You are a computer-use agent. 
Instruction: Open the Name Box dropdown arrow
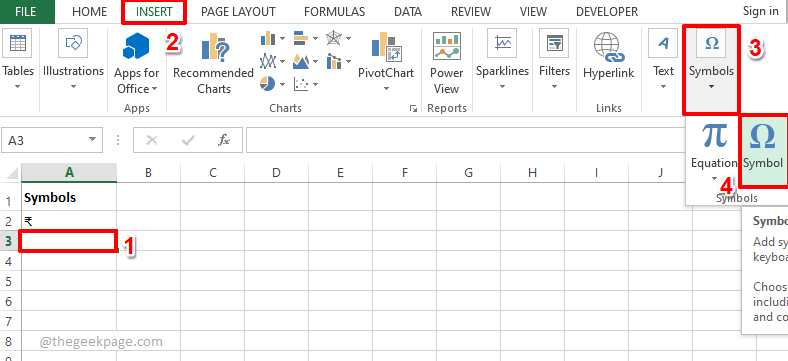click(x=92, y=140)
